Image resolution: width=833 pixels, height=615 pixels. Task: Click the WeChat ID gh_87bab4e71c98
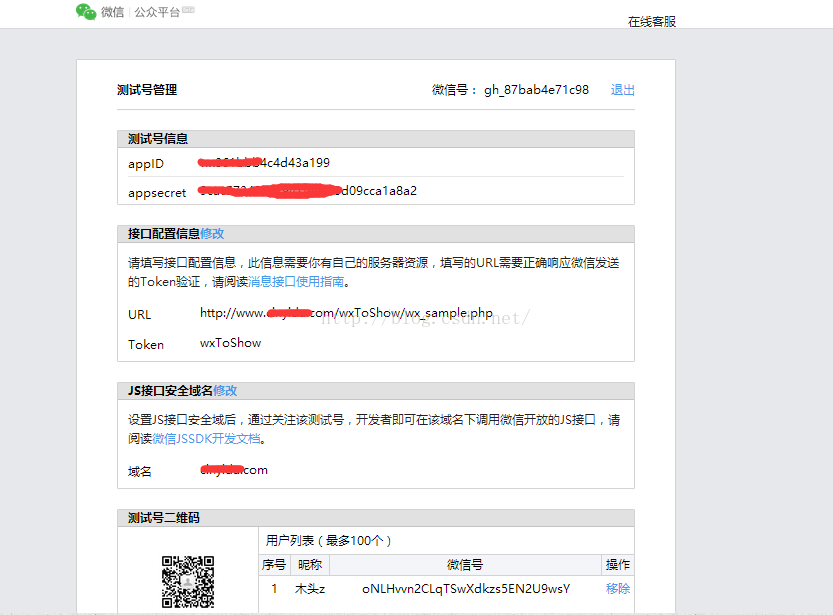click(536, 90)
